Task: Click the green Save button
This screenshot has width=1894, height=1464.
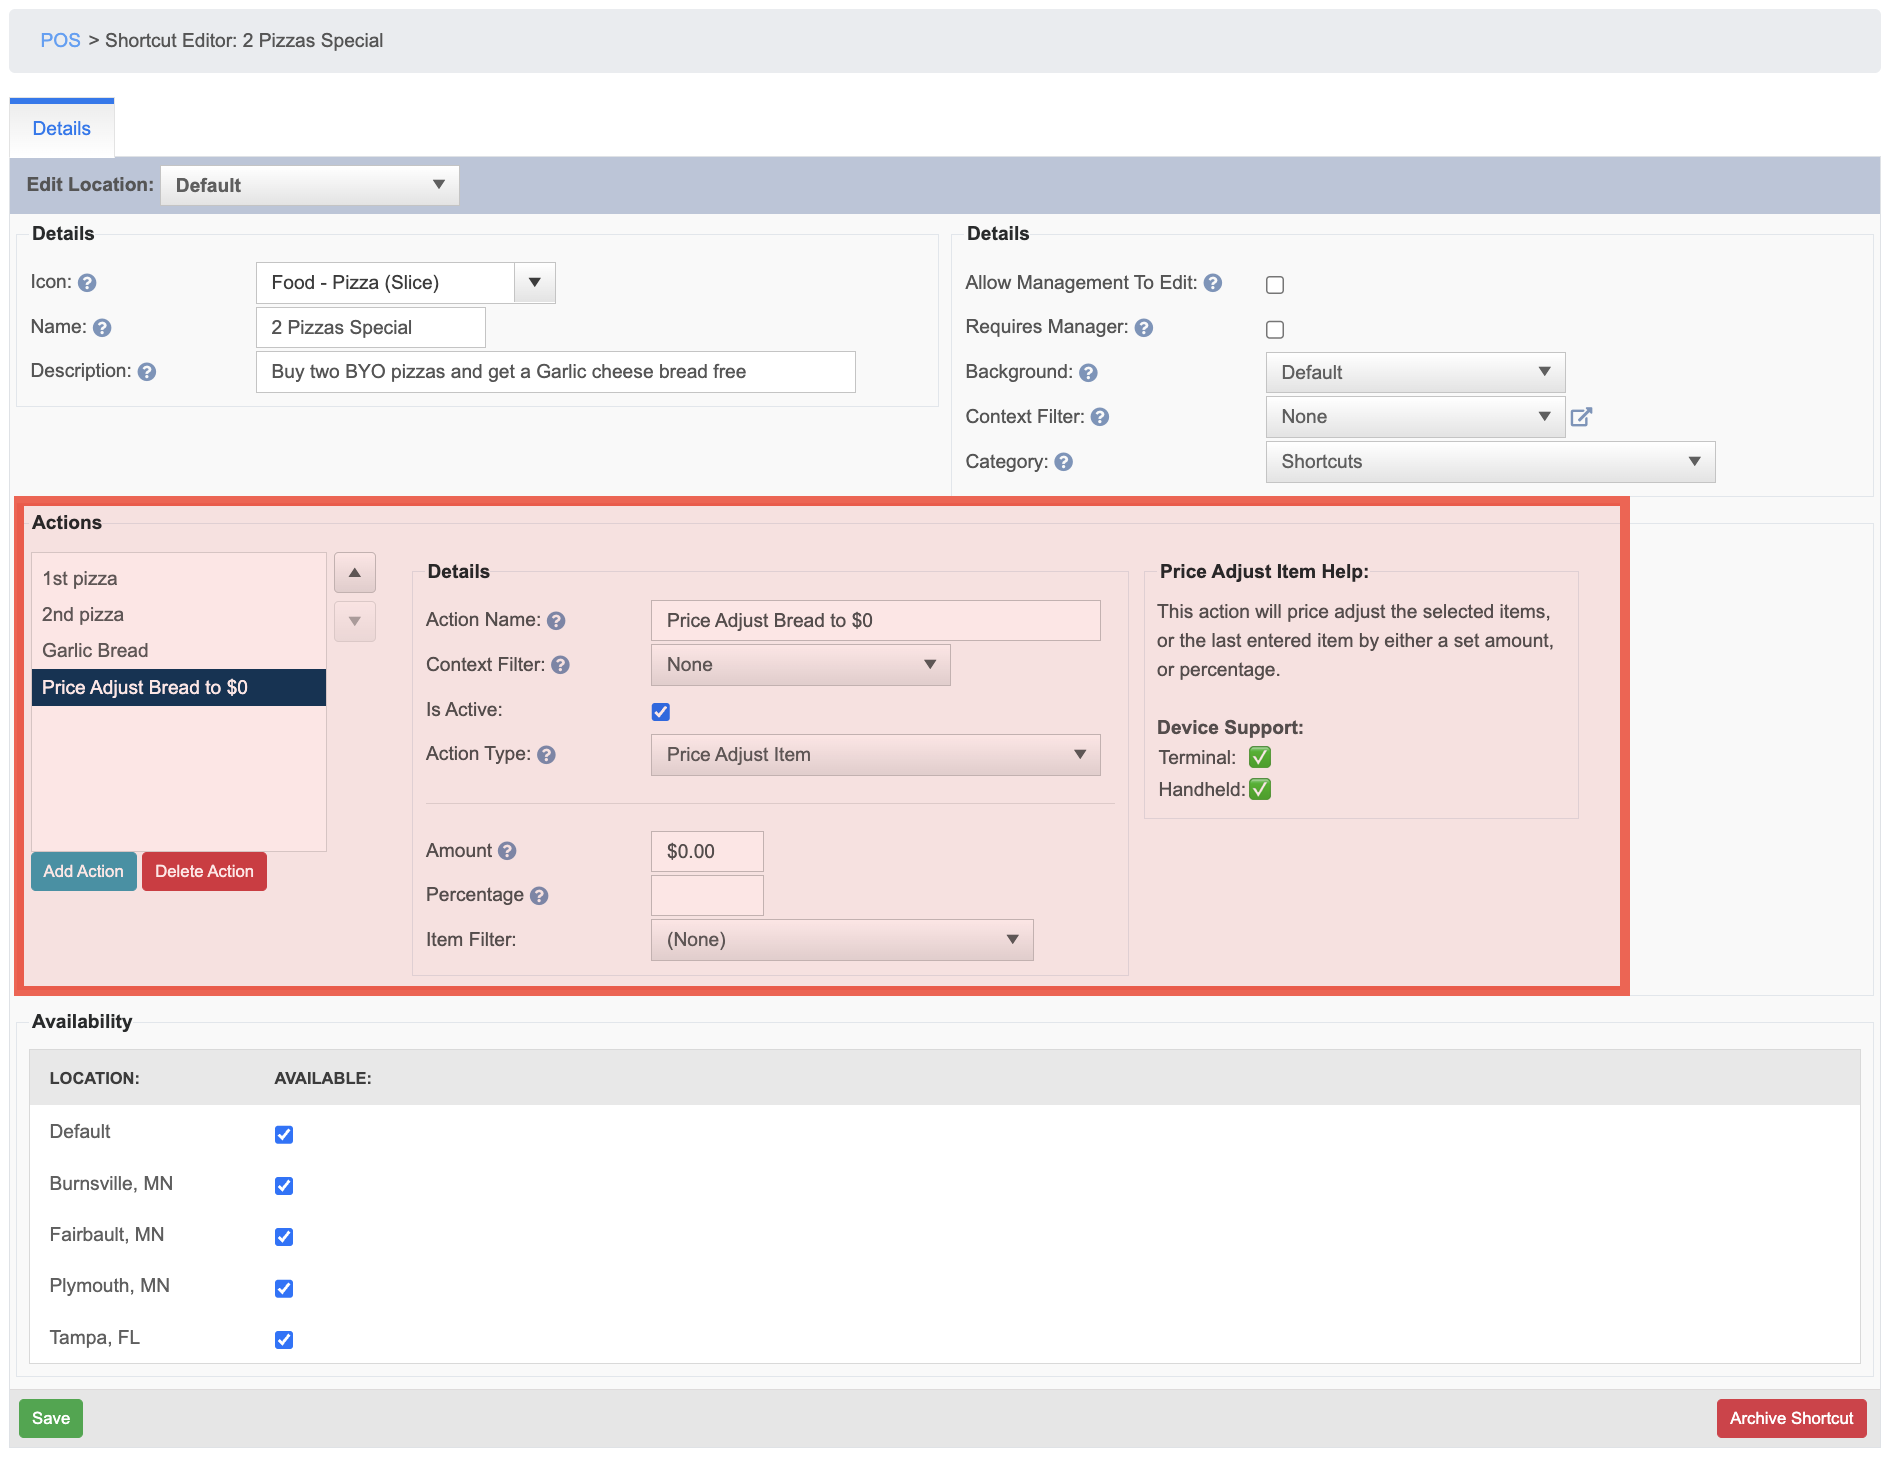Action: click(51, 1419)
